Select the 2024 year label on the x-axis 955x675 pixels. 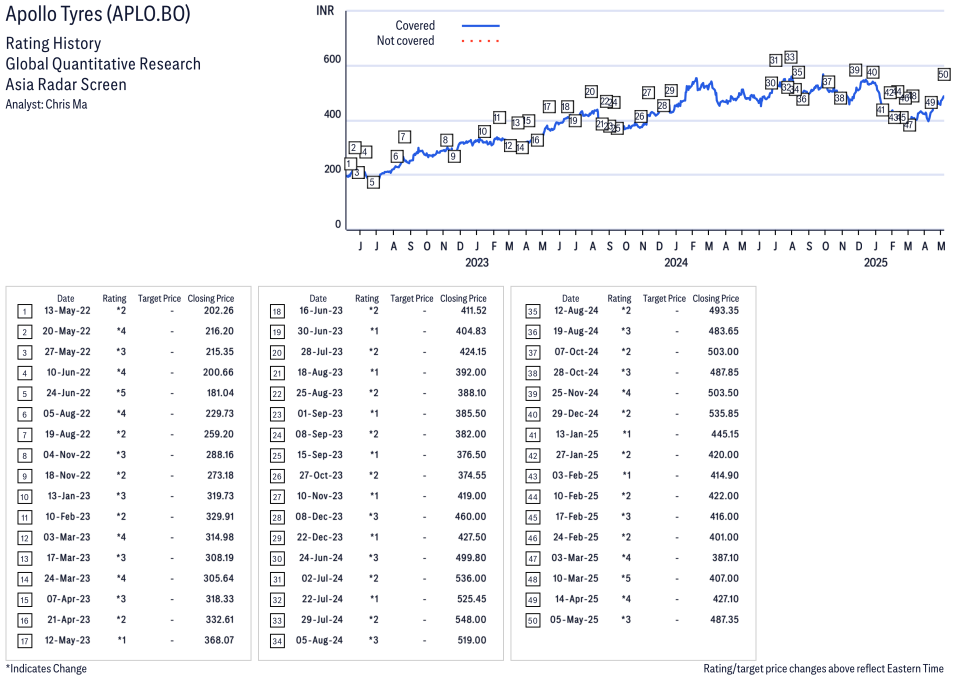pos(676,263)
